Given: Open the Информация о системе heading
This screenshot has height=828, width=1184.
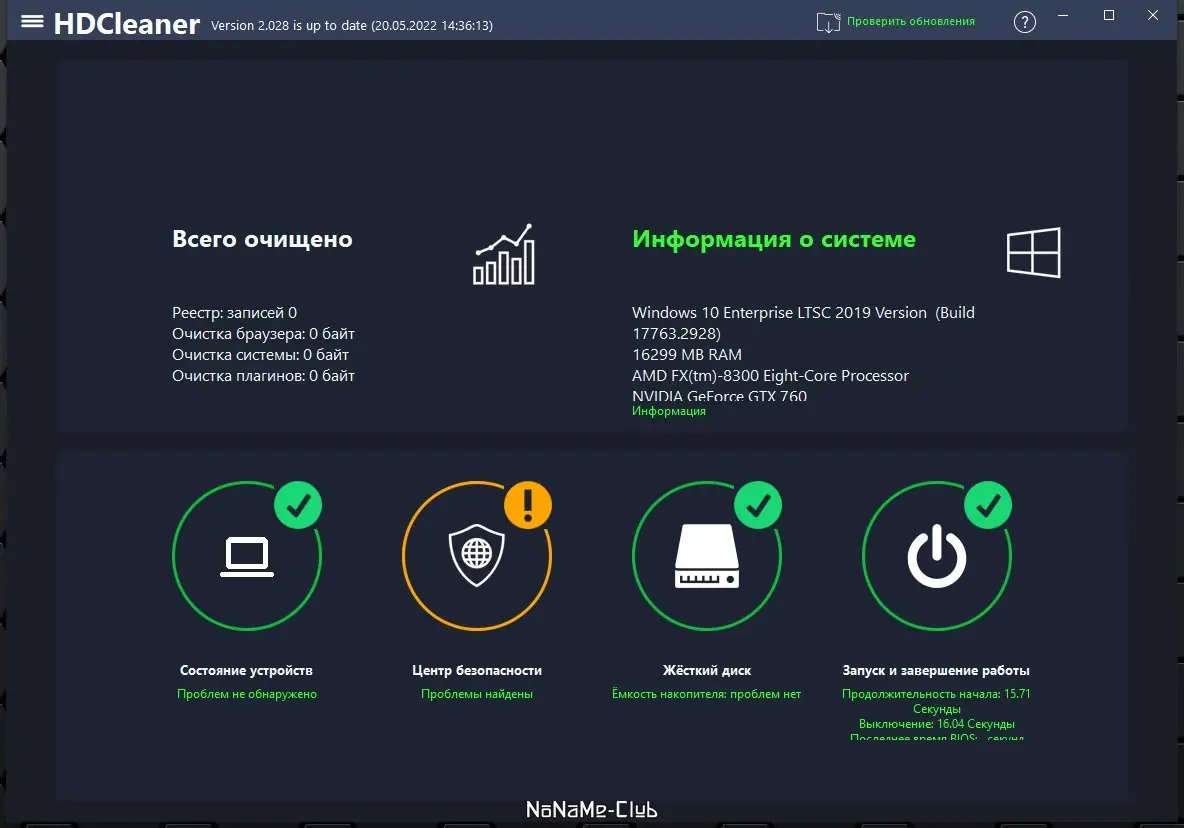Looking at the screenshot, I should point(774,239).
